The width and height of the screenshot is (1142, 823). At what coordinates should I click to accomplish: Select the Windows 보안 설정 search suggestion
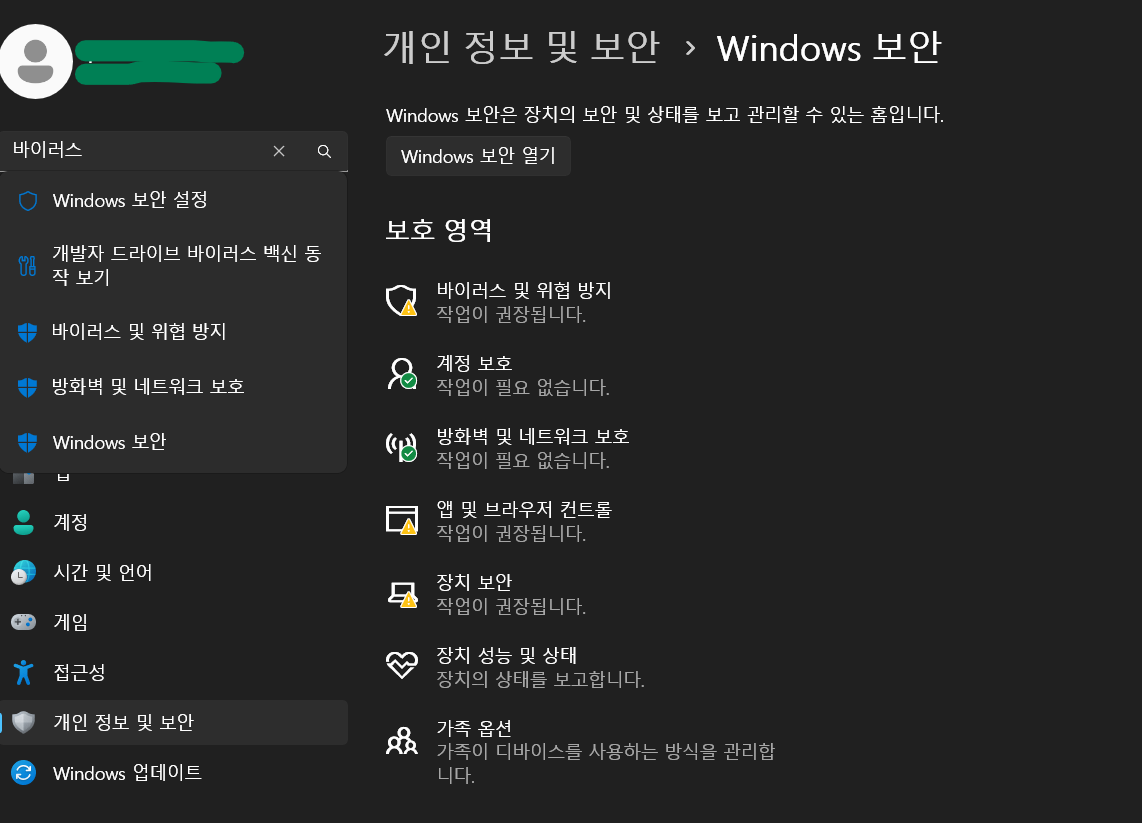point(173,200)
